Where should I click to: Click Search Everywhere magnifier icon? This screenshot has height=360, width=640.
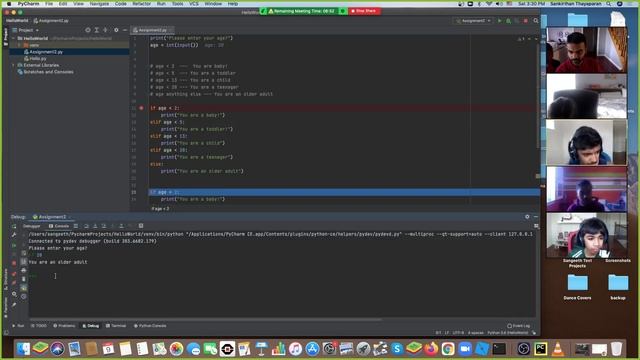536,21
